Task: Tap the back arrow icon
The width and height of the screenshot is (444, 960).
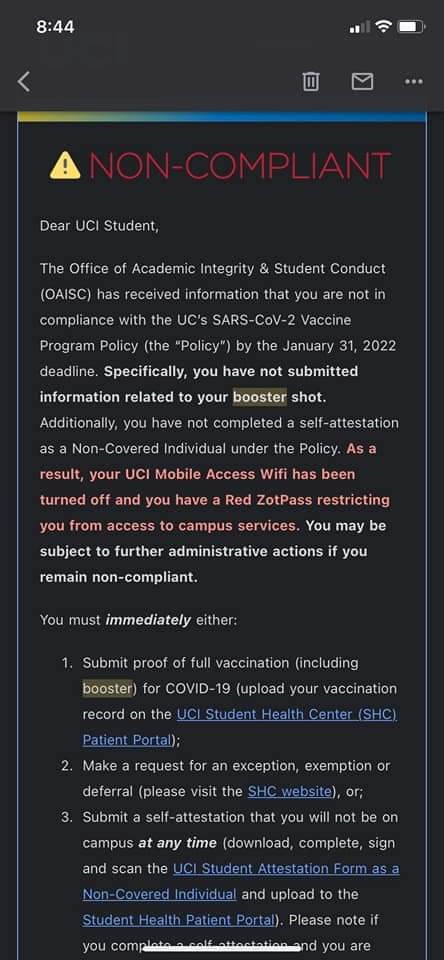Action: pyautogui.click(x=24, y=81)
